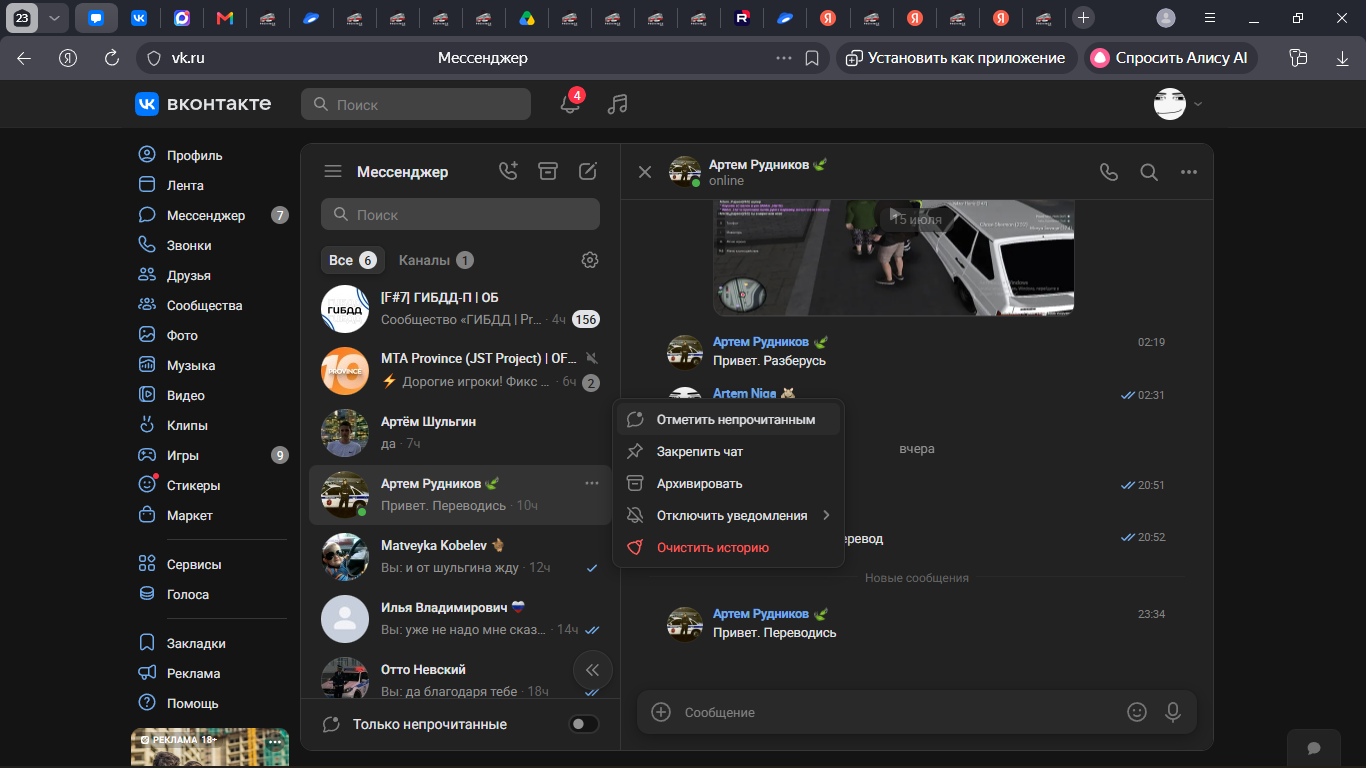Open three-dot menu on Артем Рудников row

(592, 483)
